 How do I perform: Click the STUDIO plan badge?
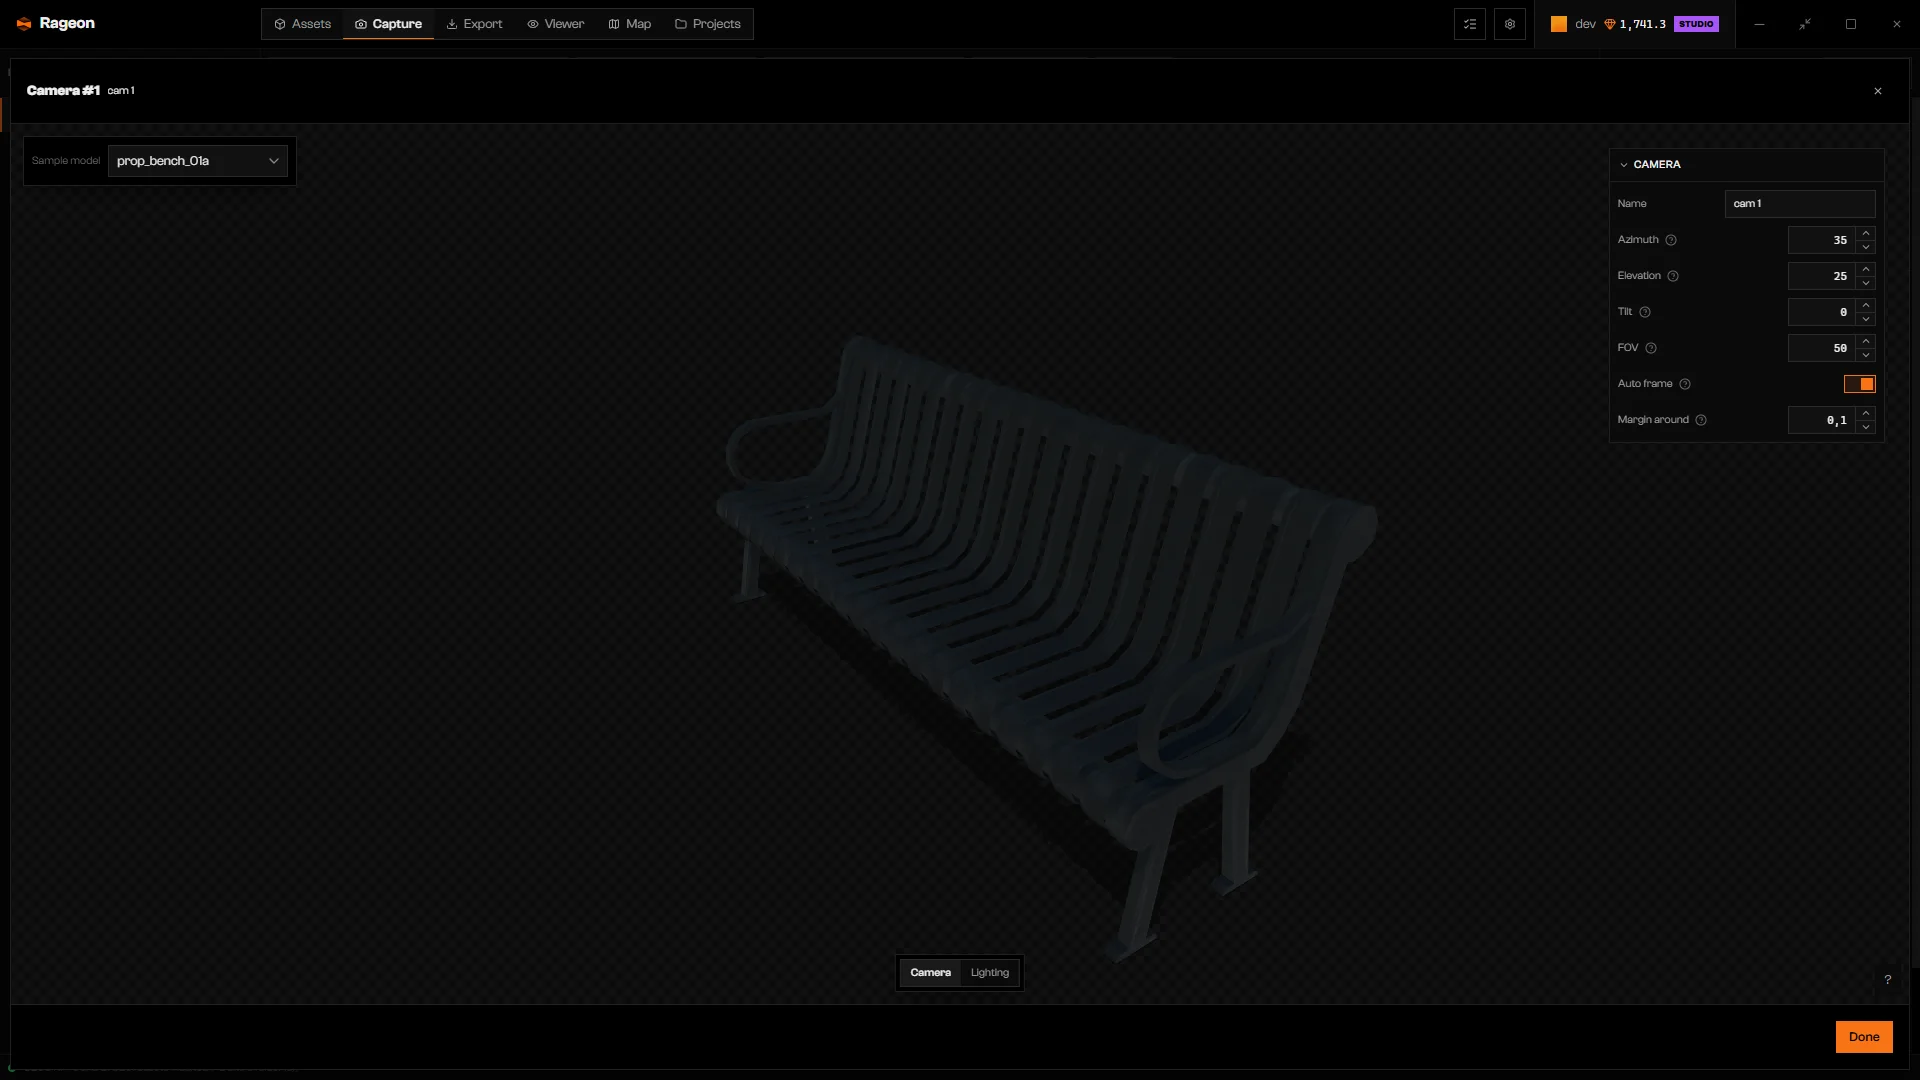[x=1696, y=24]
